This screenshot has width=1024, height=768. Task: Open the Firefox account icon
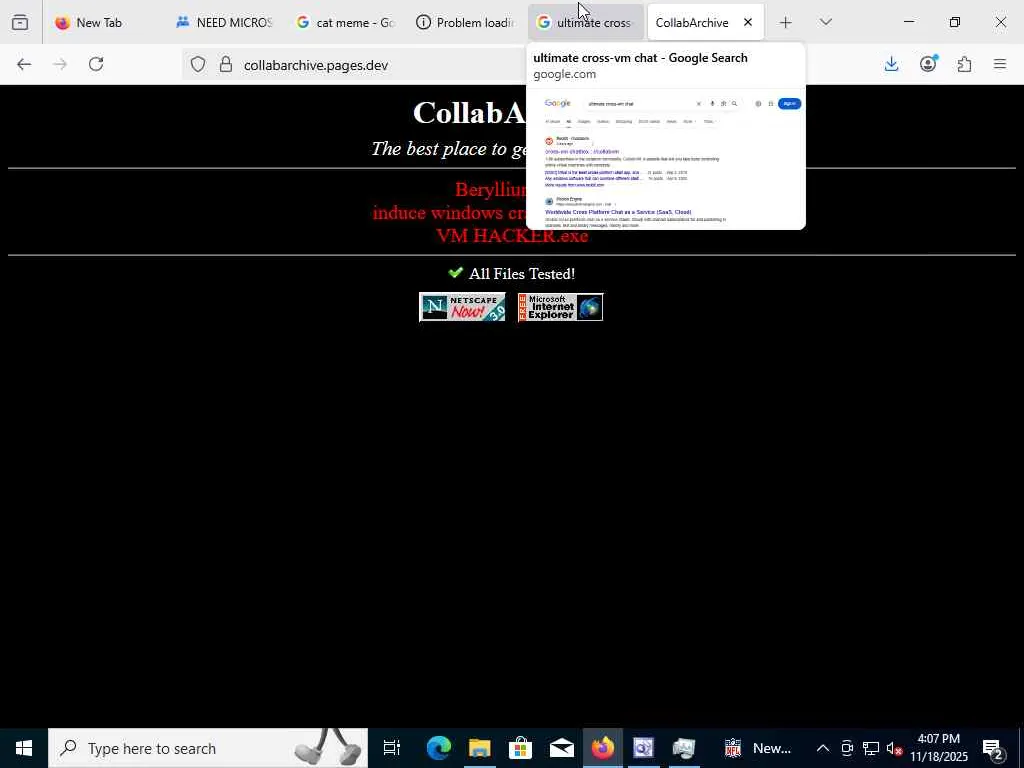928,64
